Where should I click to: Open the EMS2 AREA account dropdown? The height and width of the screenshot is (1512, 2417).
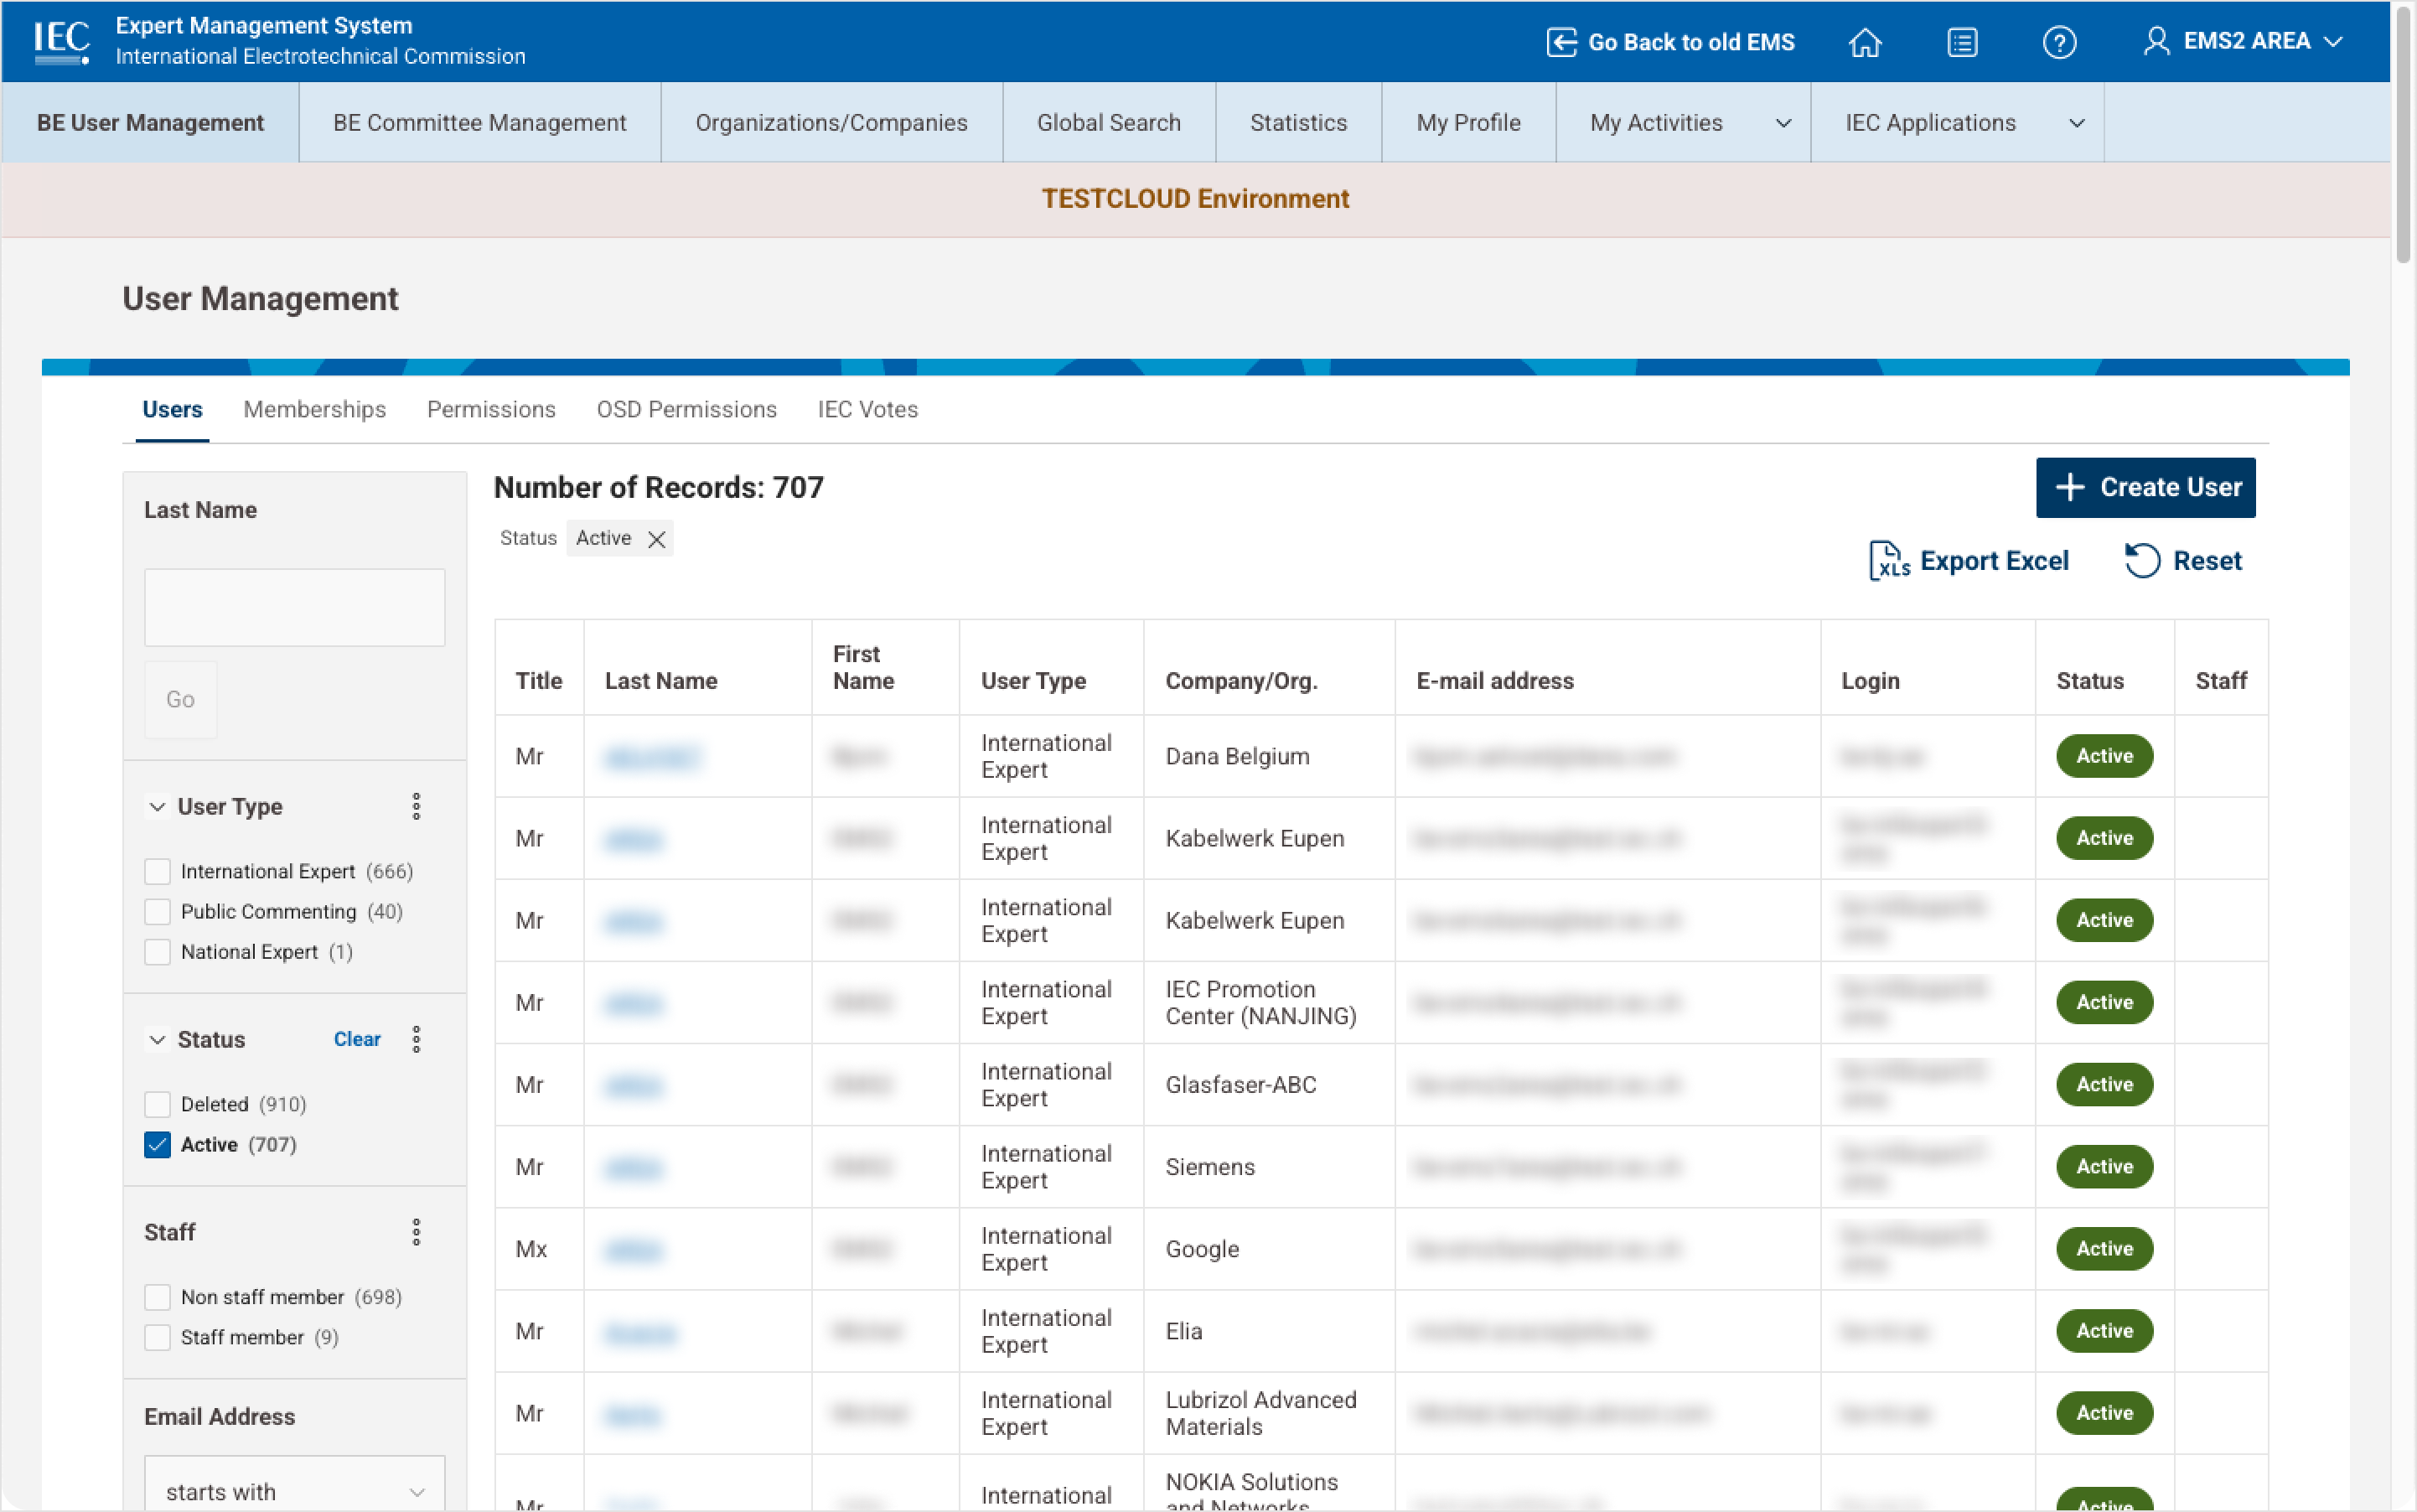click(2242, 41)
